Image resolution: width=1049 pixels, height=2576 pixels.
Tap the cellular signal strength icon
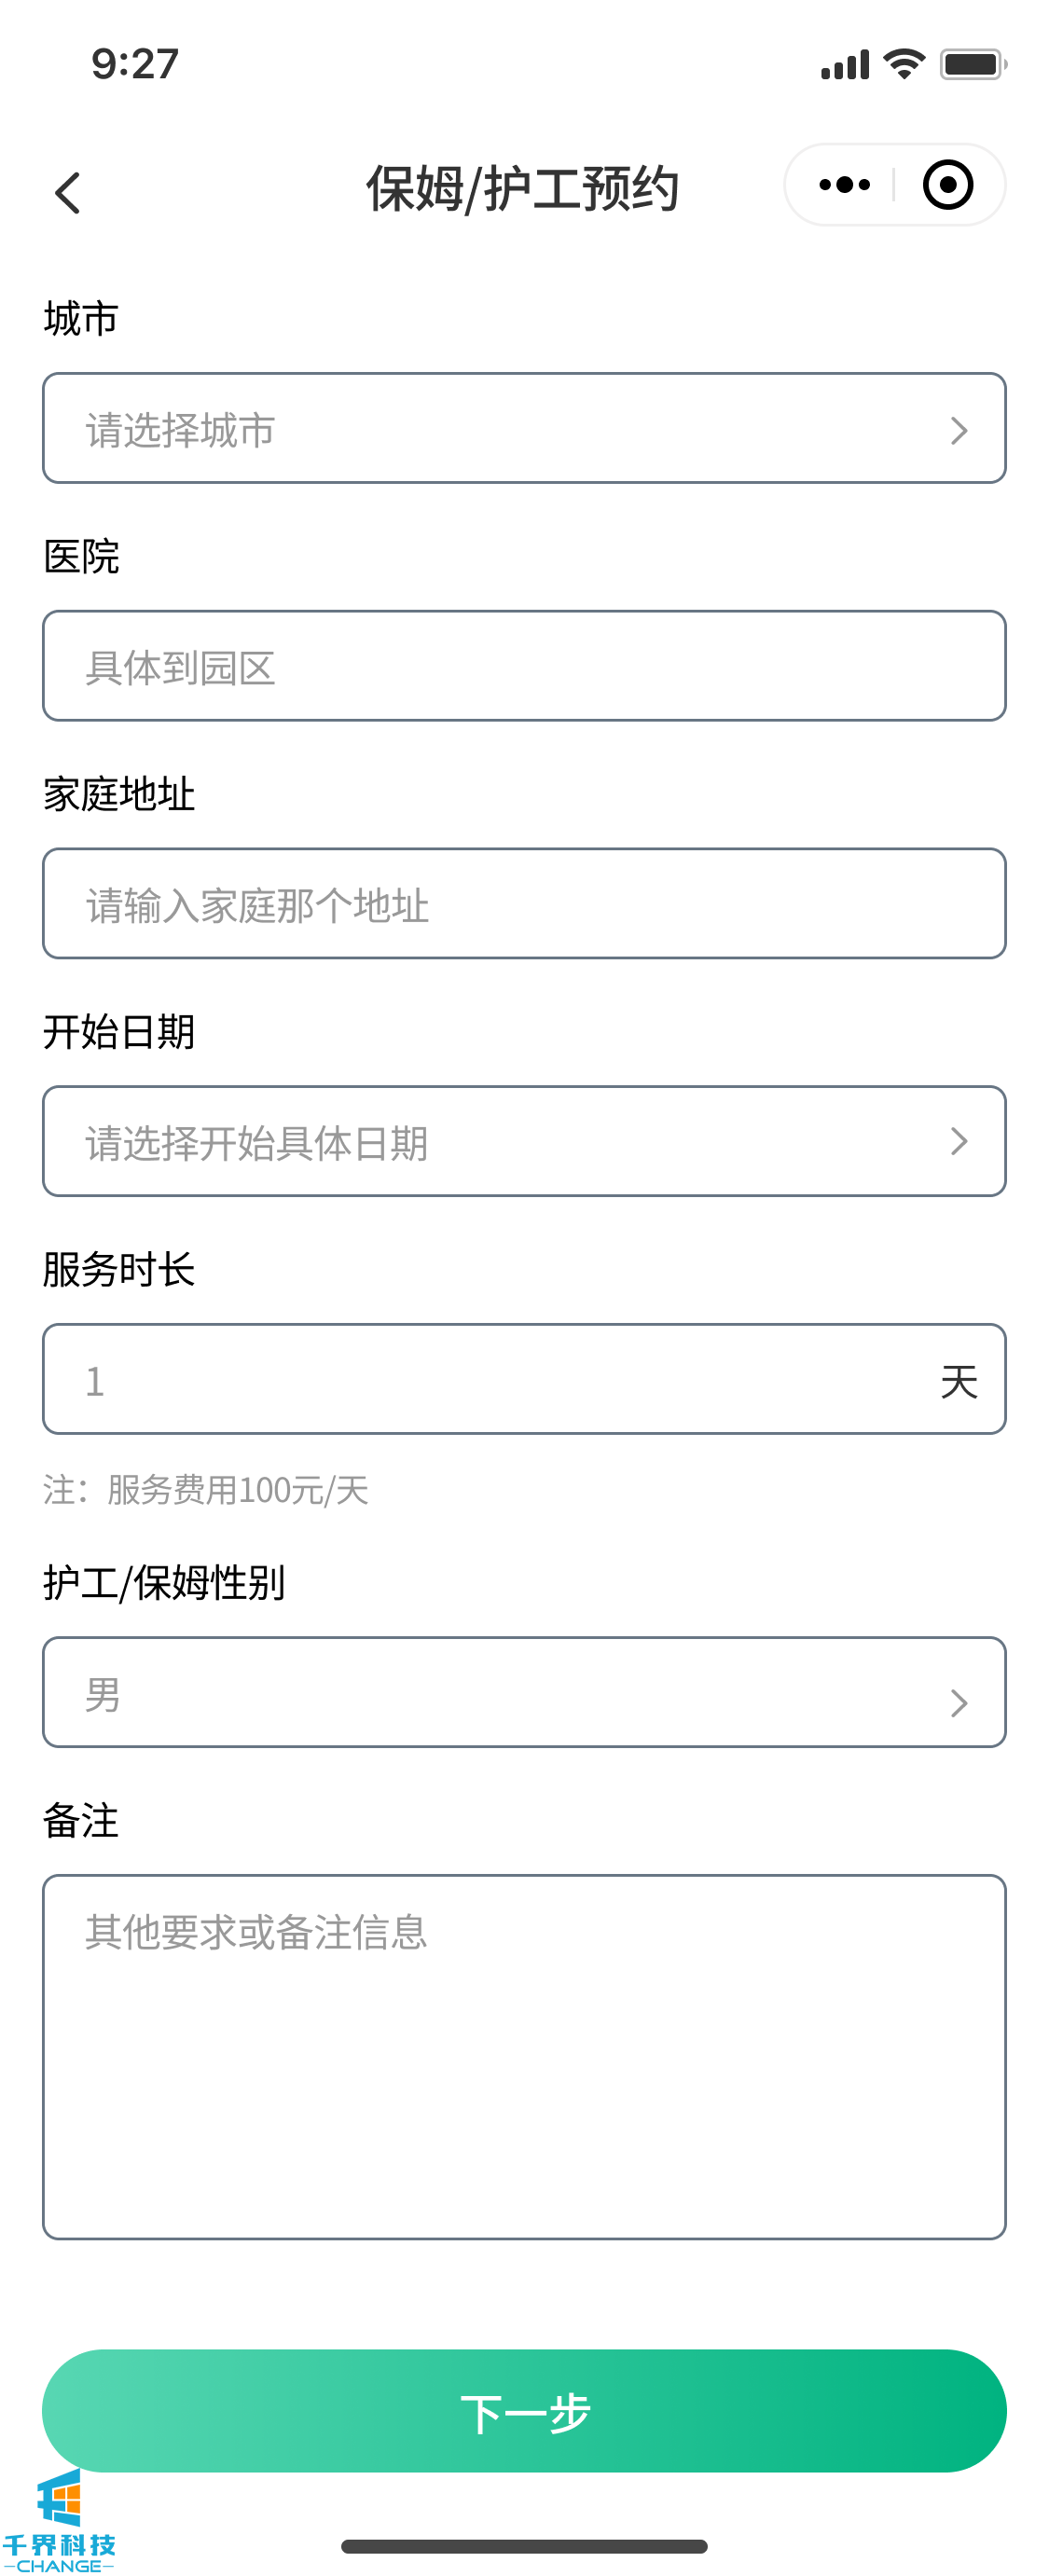(x=845, y=65)
